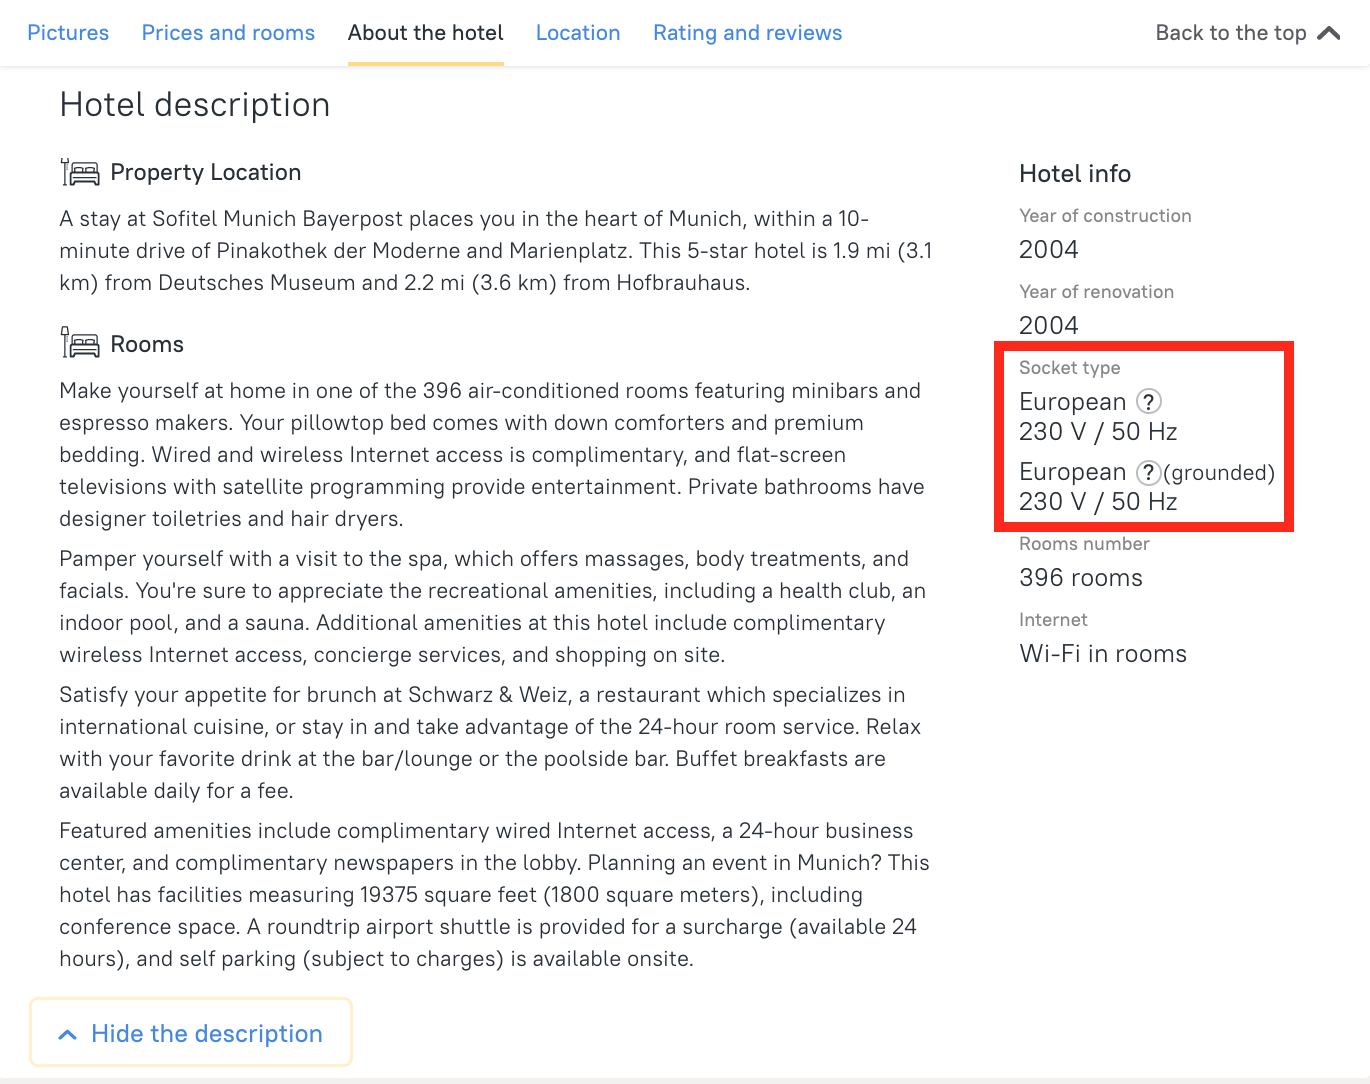Click the 396 rooms value
Screen dimensions: 1370x1084
tap(1080, 578)
